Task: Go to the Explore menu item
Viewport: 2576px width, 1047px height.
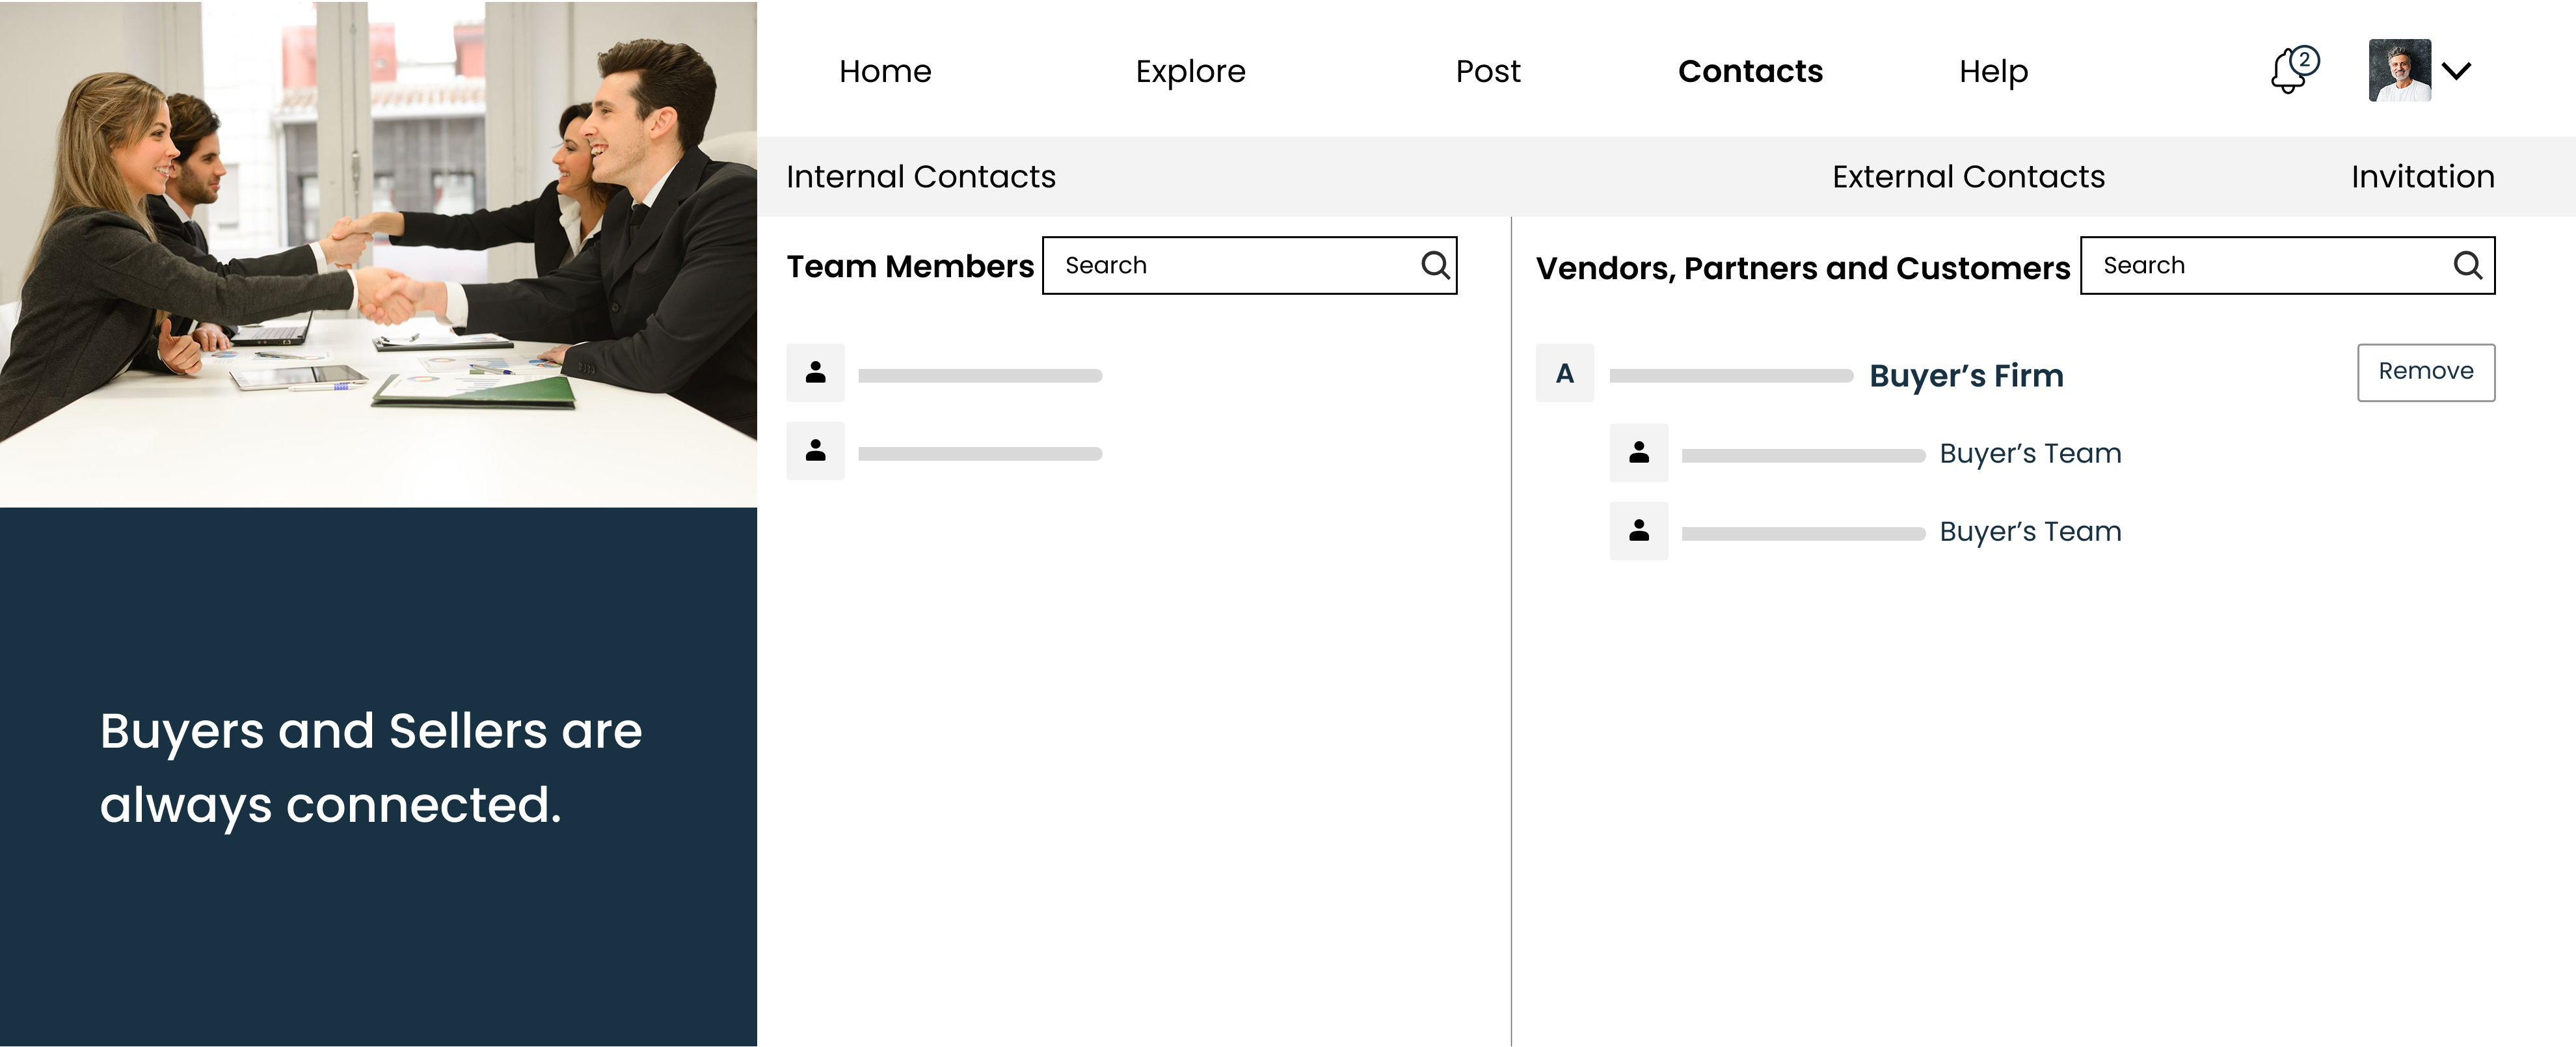Action: click(1190, 71)
